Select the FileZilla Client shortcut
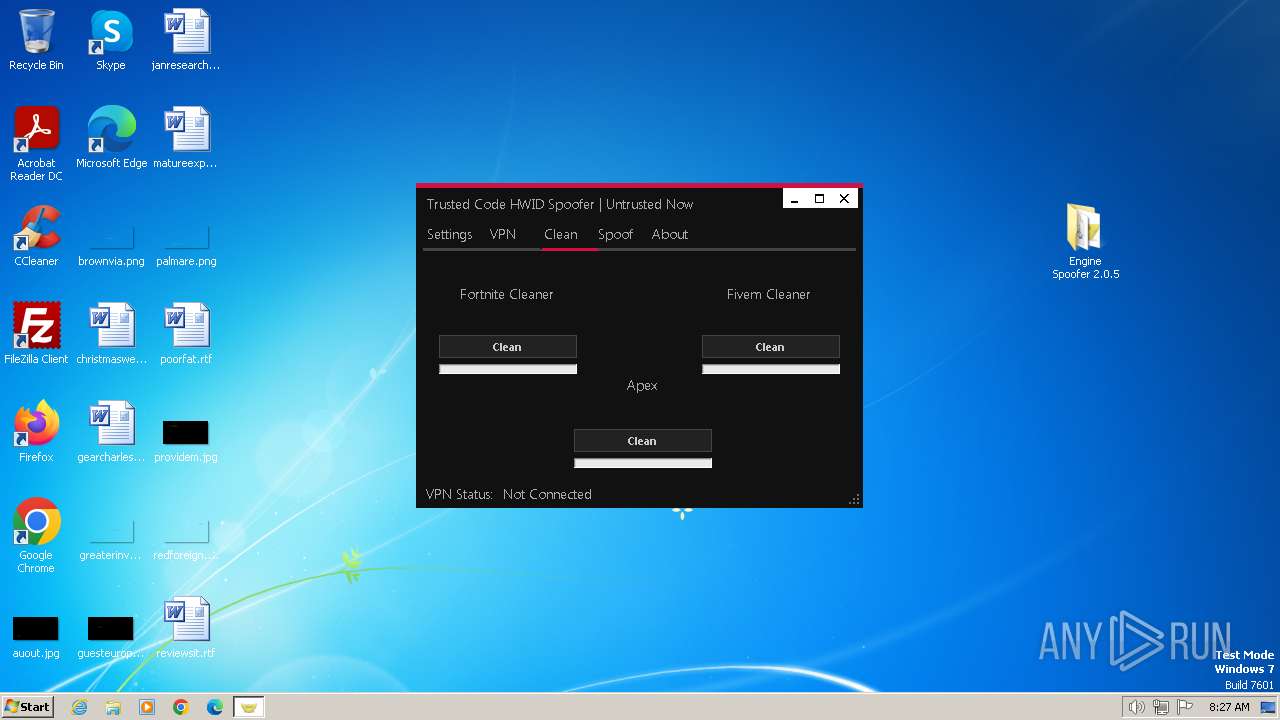The height and width of the screenshot is (720, 1280). [x=36, y=334]
